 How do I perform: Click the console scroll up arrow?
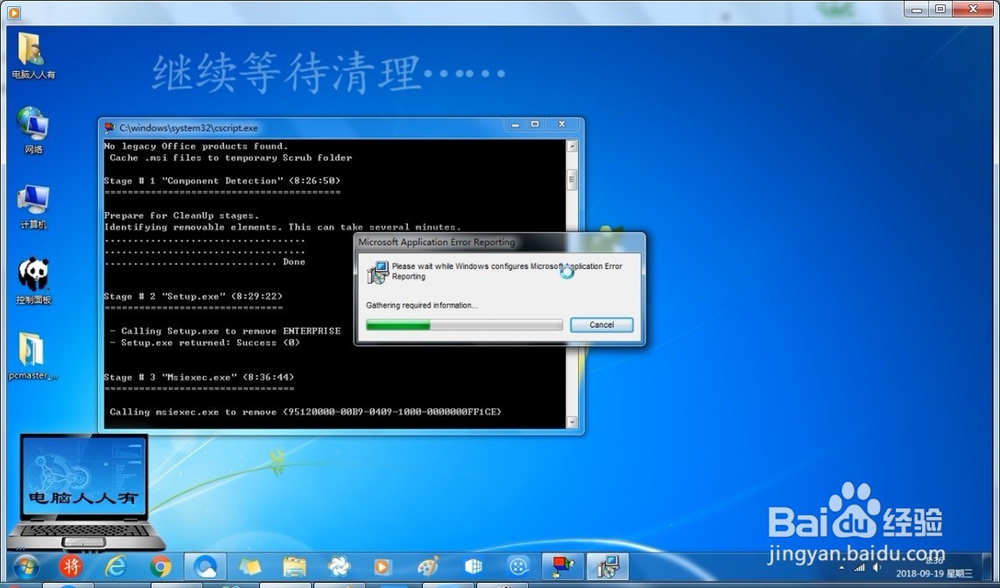coord(571,146)
